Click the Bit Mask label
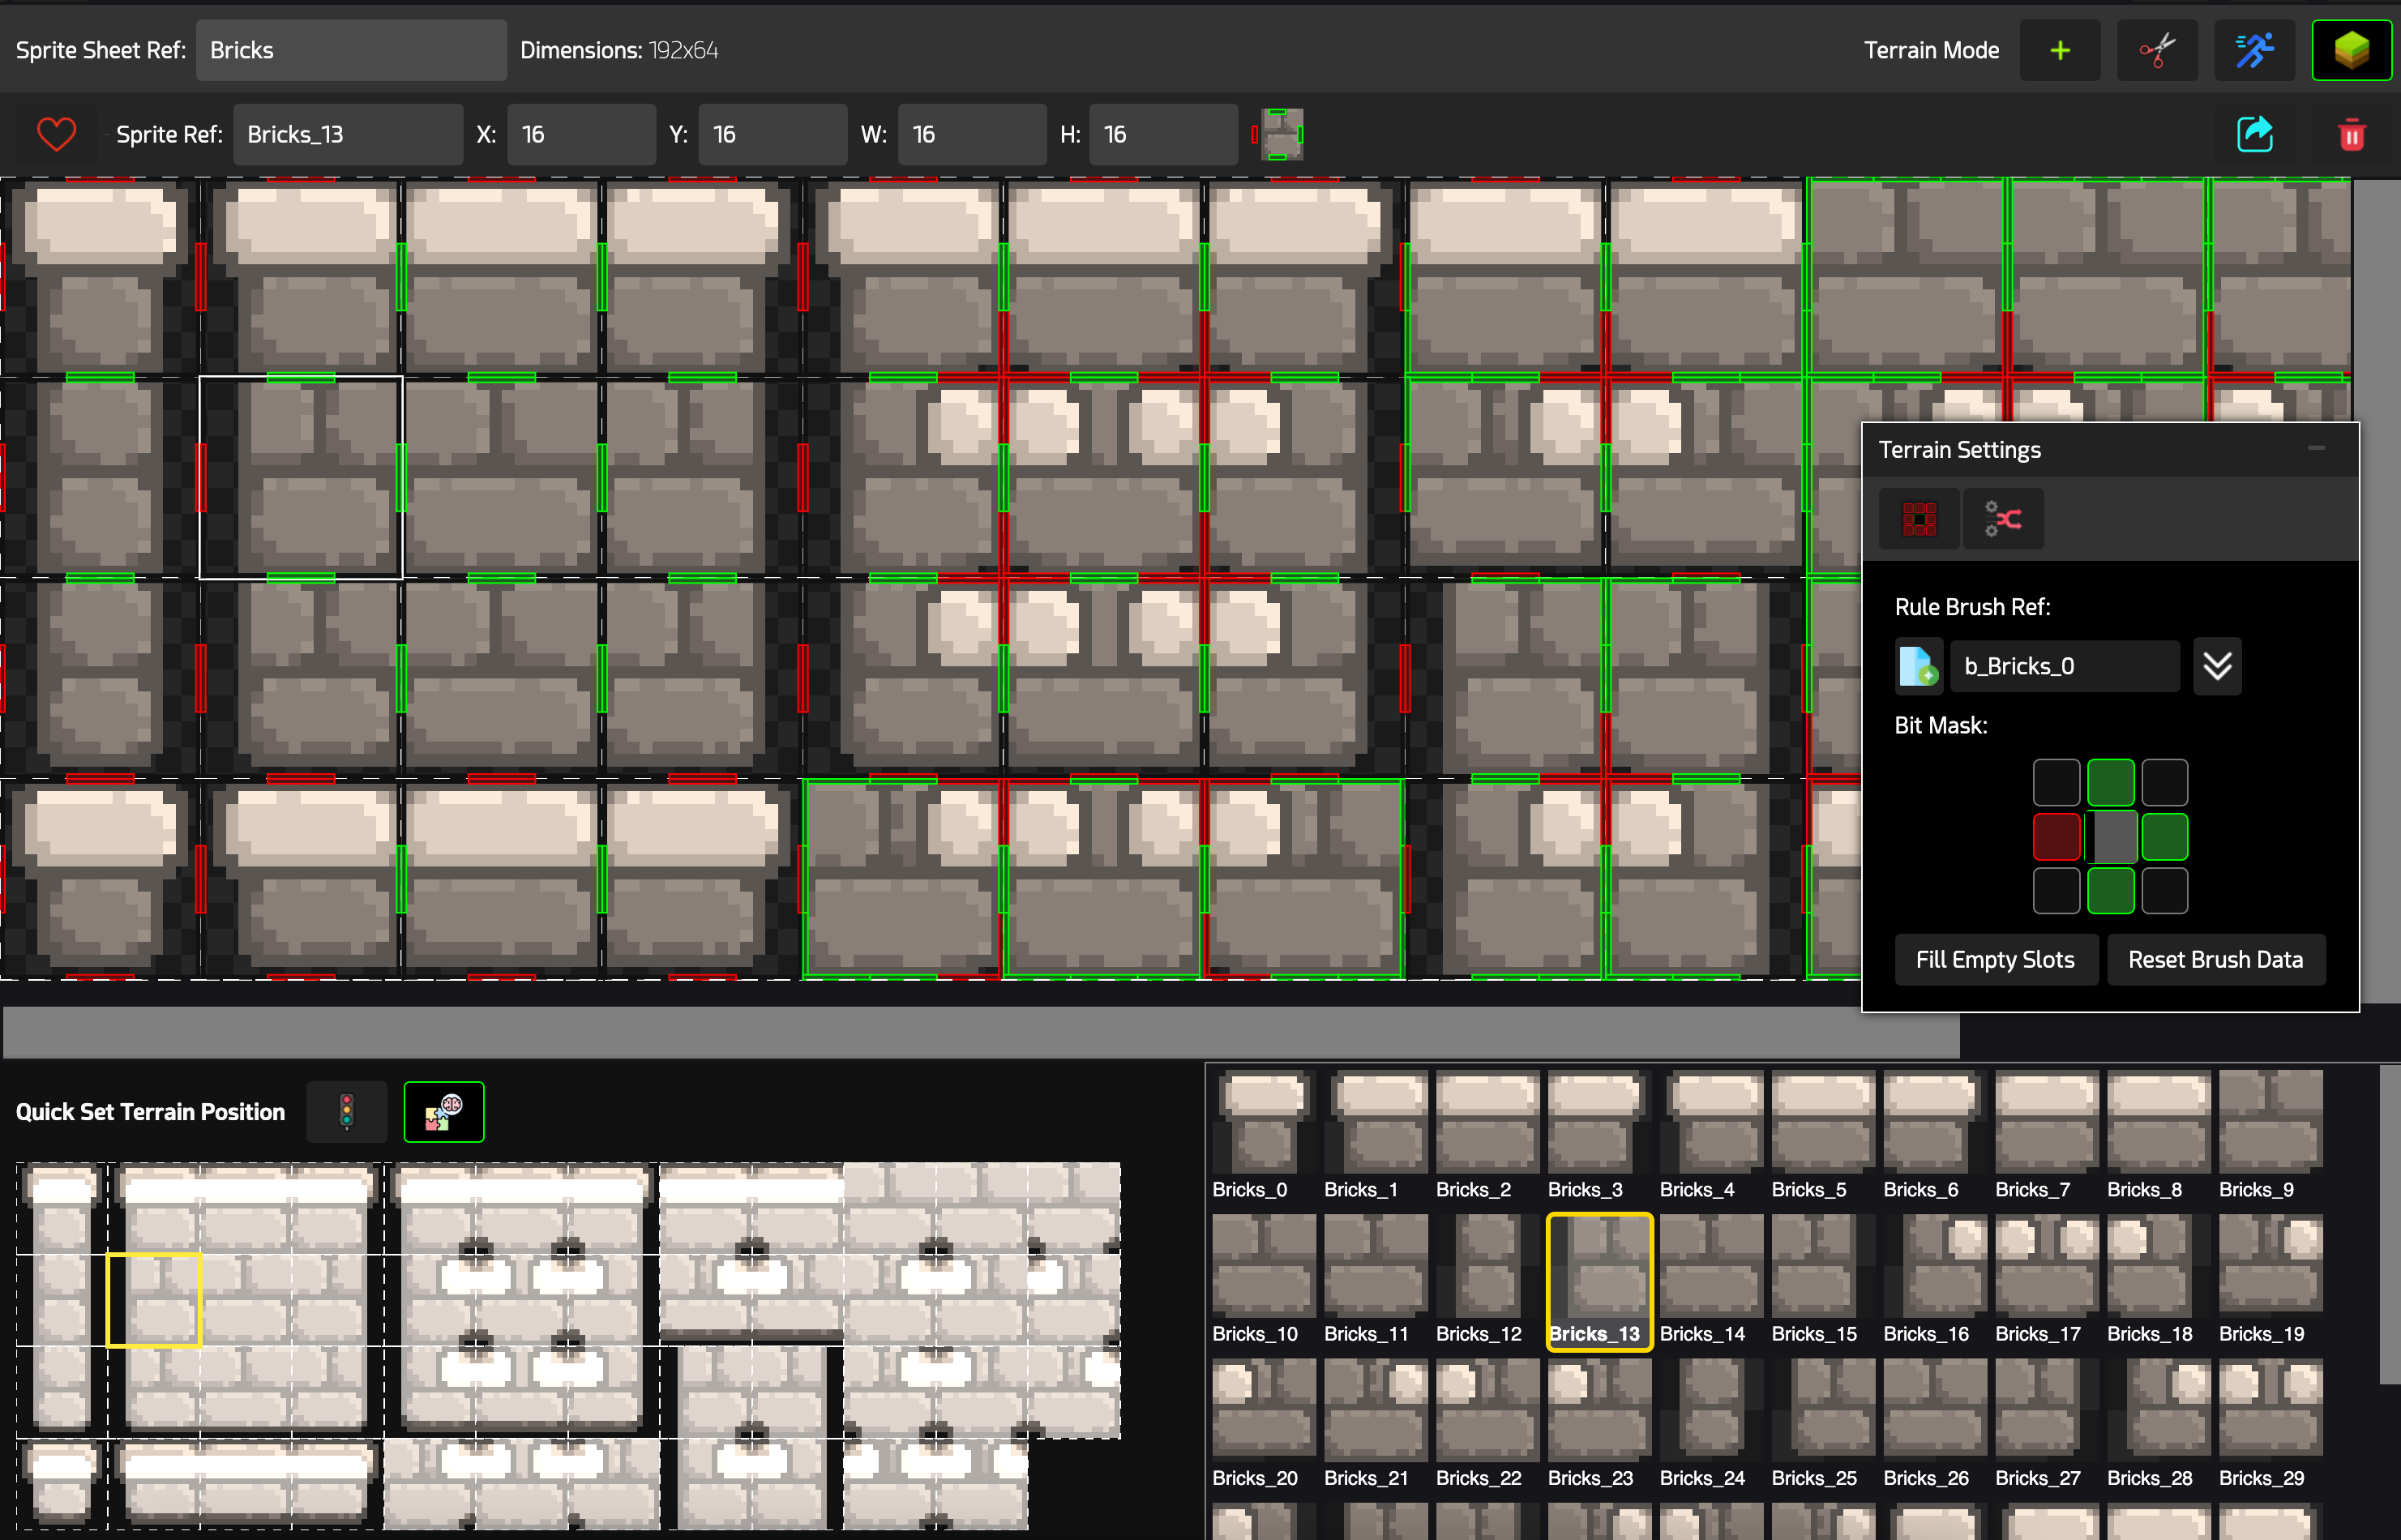The width and height of the screenshot is (2401, 1540). click(x=1940, y=725)
